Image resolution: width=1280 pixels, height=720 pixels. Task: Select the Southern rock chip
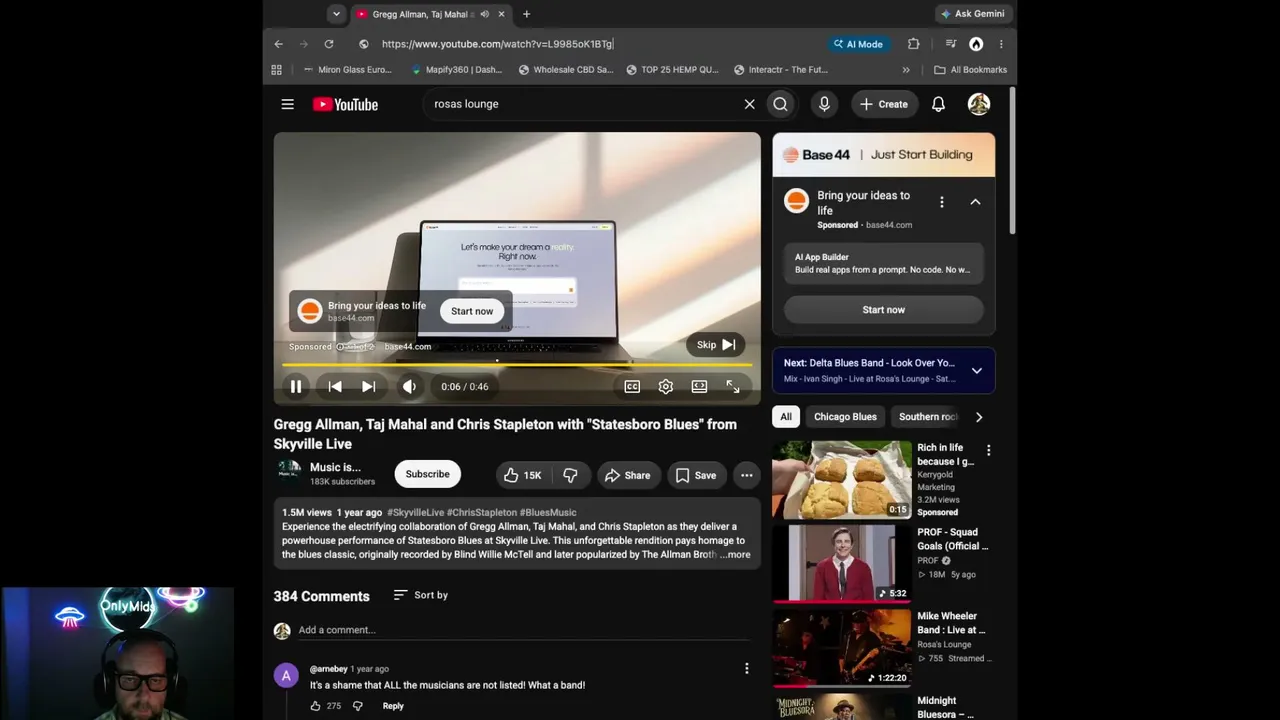pos(928,417)
